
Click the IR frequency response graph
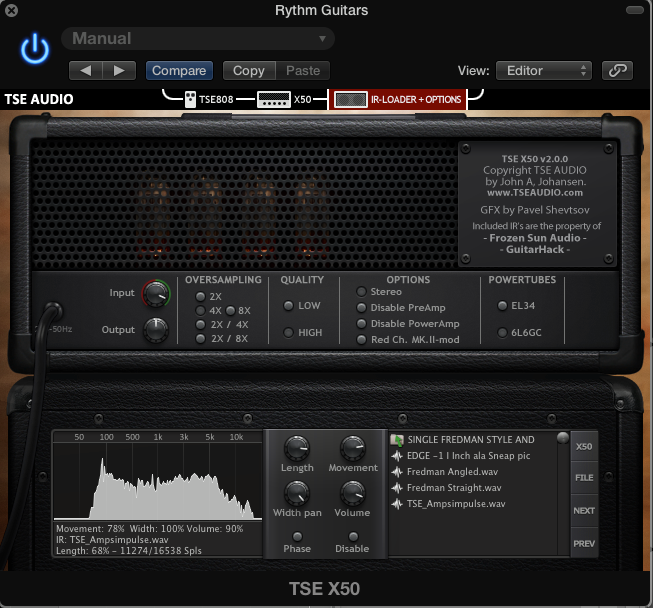(158, 476)
